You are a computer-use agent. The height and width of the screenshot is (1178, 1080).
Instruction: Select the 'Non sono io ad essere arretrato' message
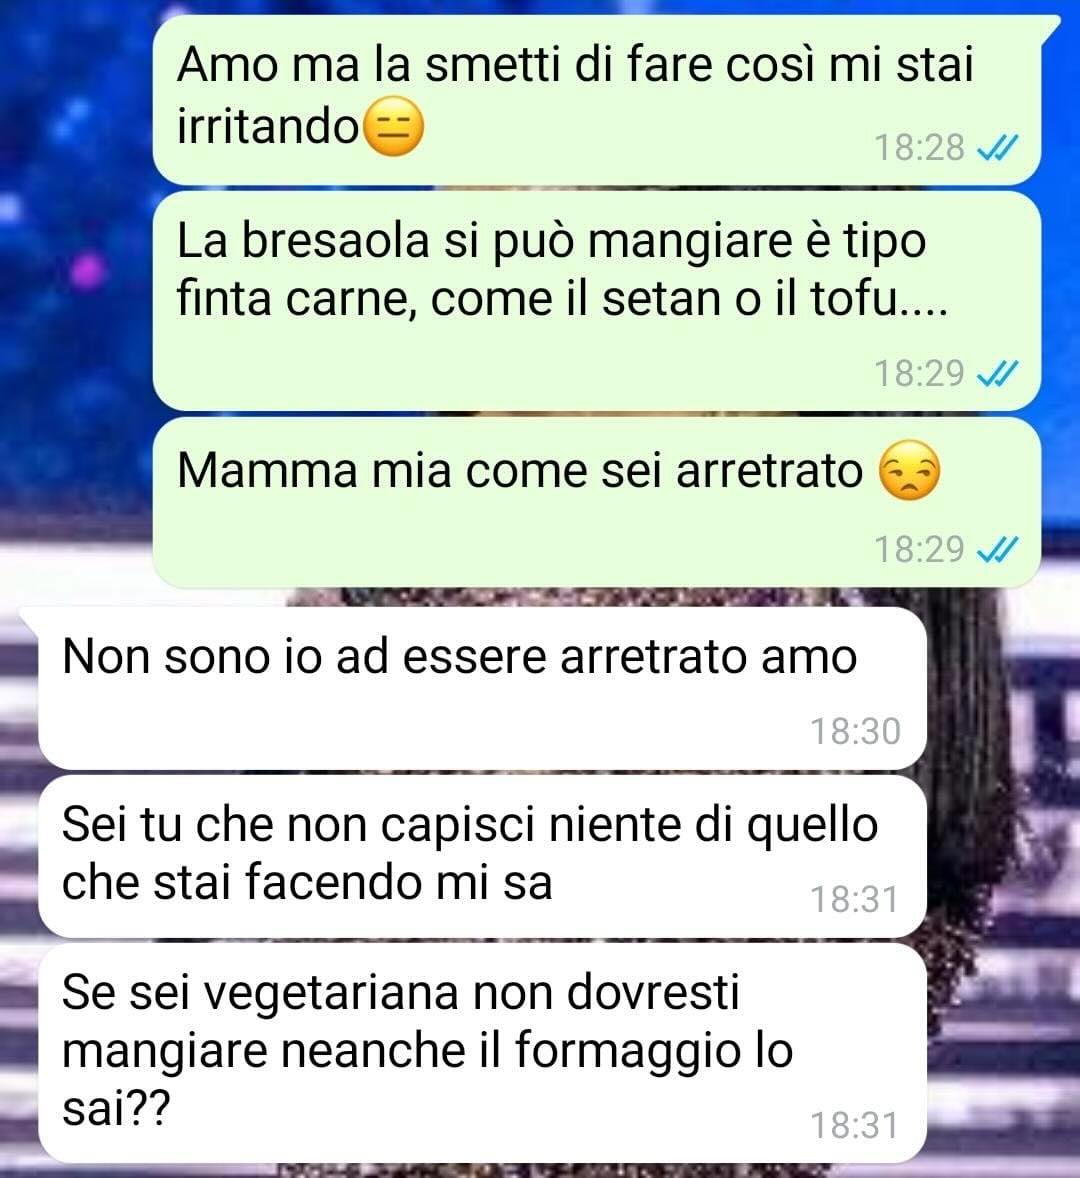482,688
